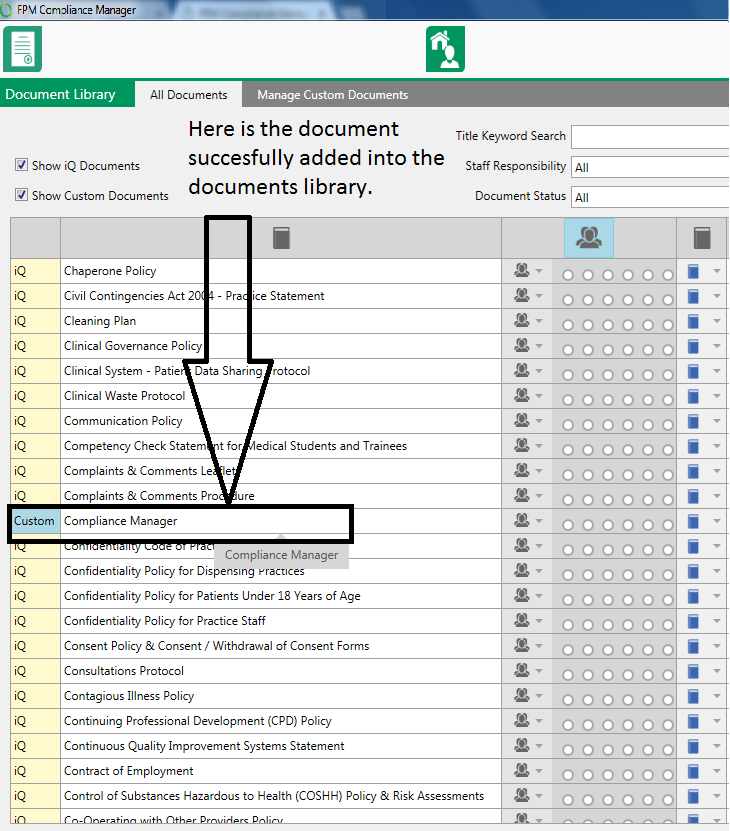Click the staff icon in Chaperone Policy row
Screen dimensions: 730x831
point(521,271)
